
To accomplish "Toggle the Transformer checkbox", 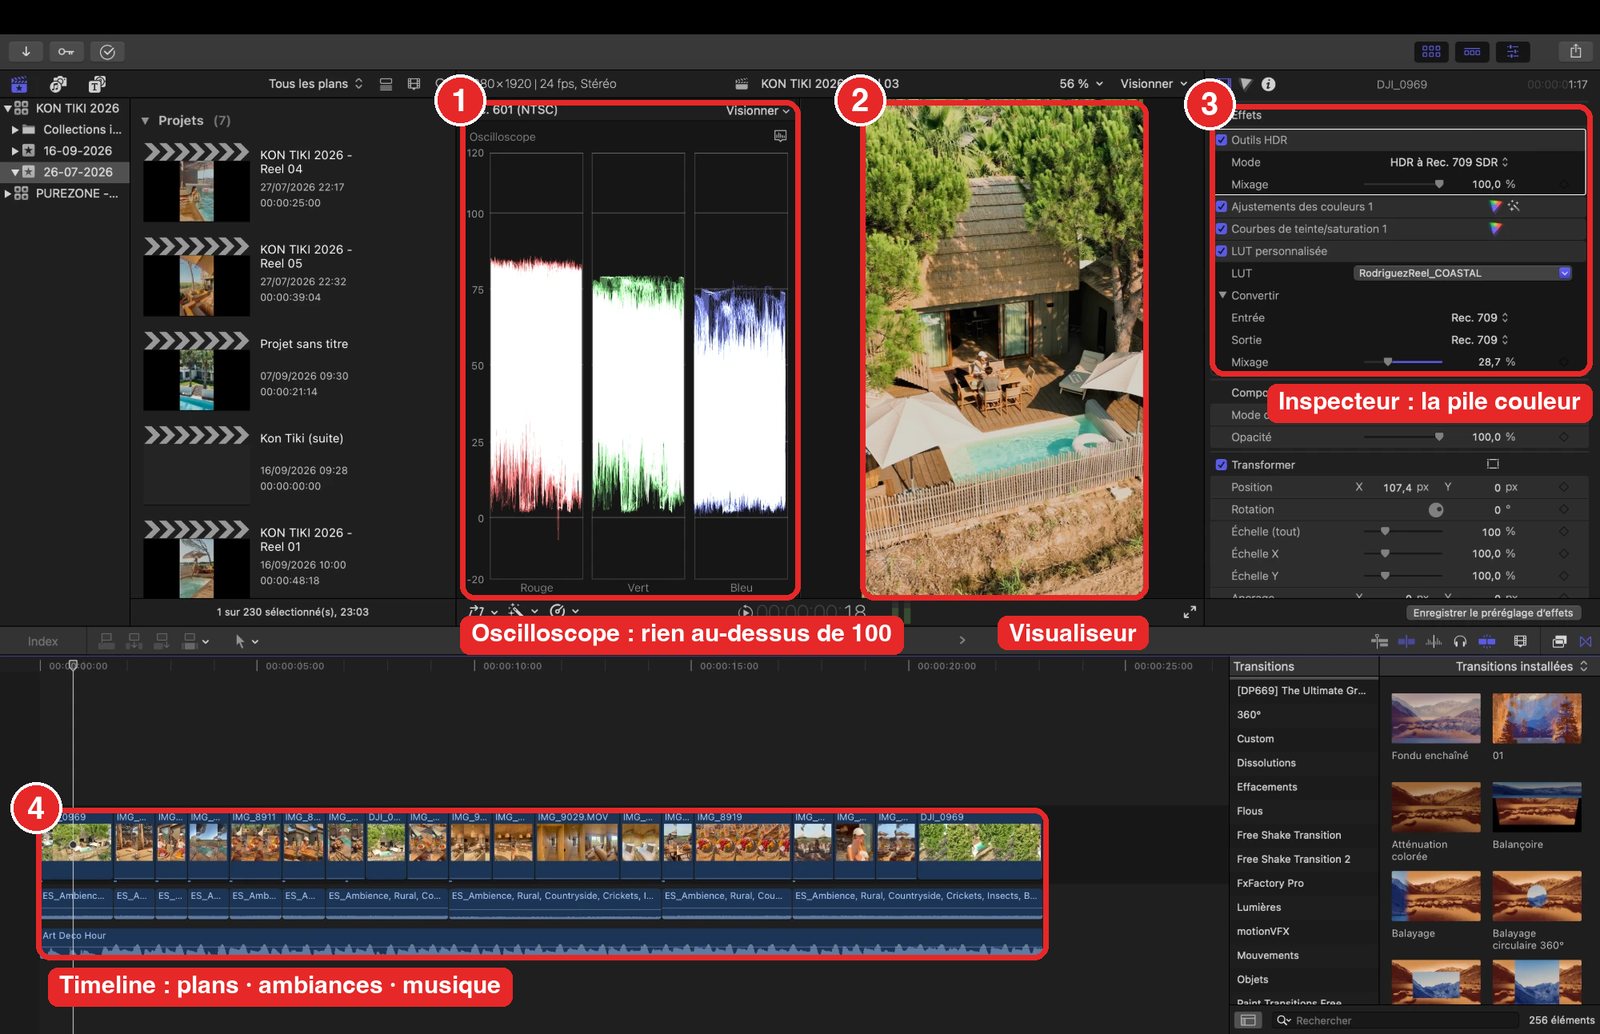I will coord(1221,465).
